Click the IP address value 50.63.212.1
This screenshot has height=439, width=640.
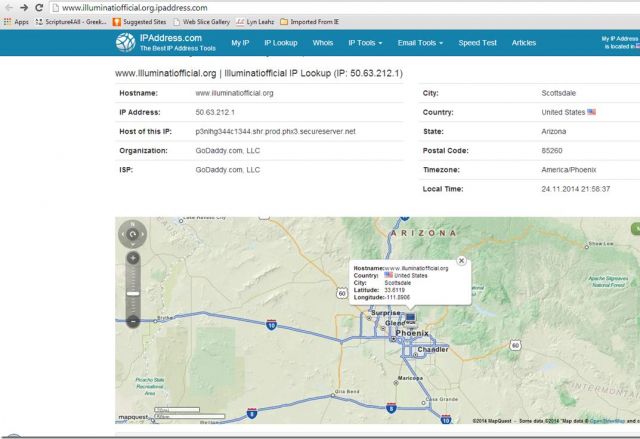coord(215,112)
